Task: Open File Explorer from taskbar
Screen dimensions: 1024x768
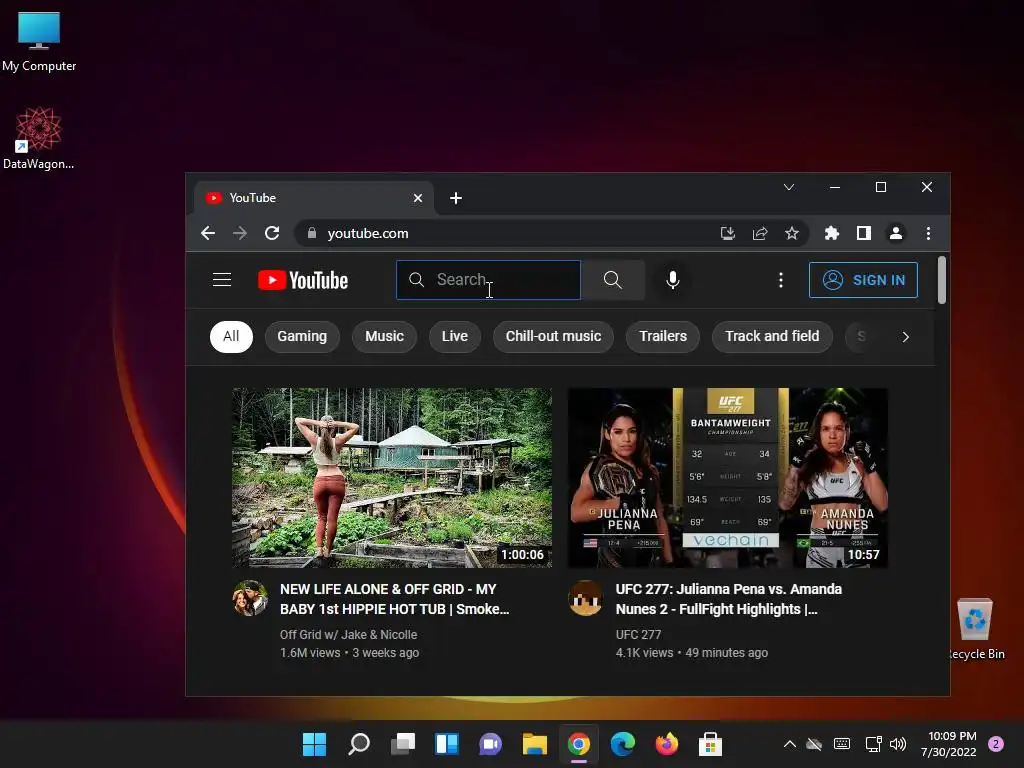Action: [534, 744]
